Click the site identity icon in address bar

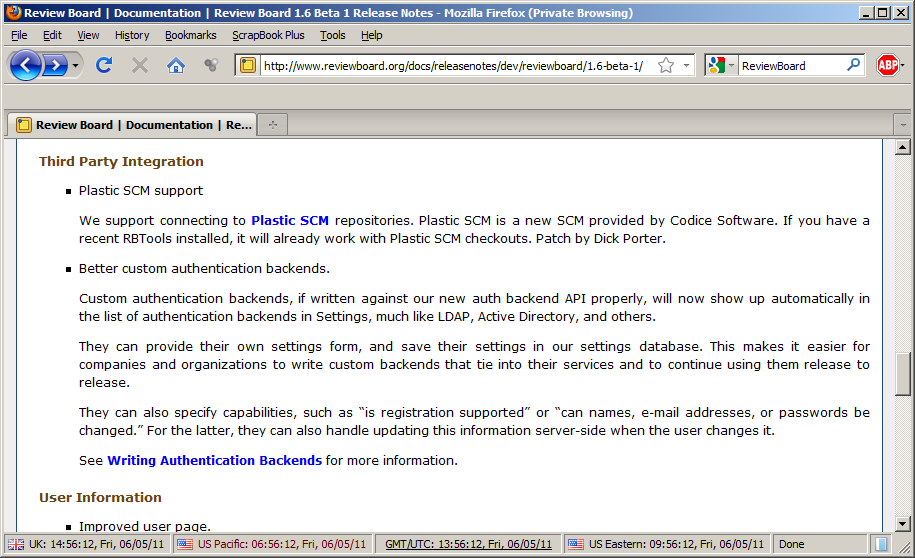[x=247, y=65]
